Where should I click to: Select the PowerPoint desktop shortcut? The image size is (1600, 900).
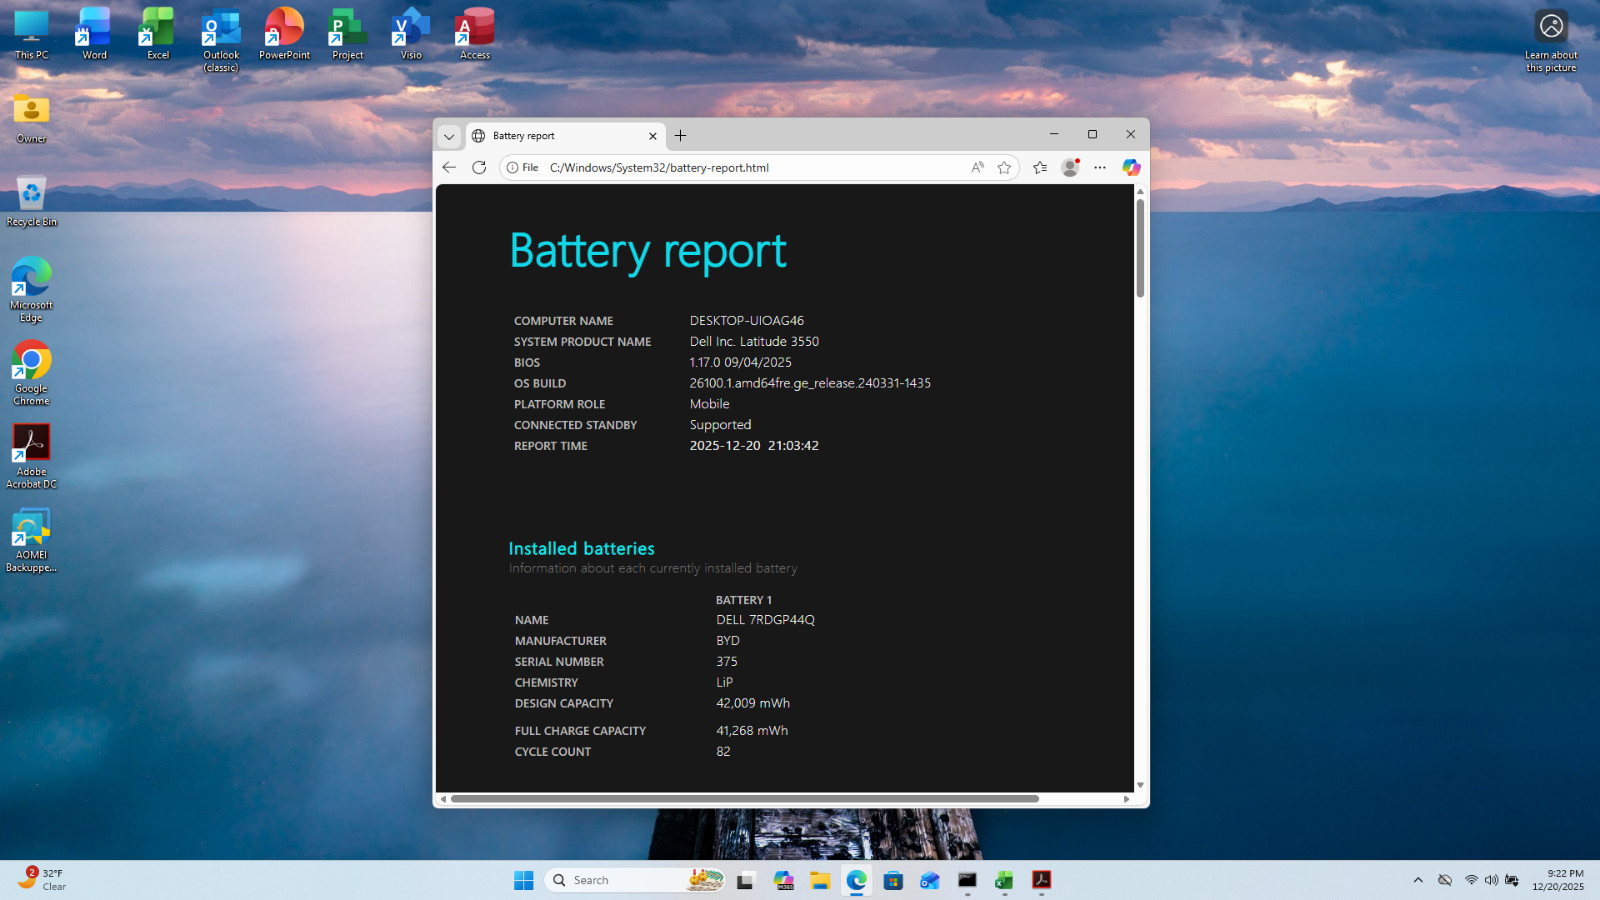(284, 34)
